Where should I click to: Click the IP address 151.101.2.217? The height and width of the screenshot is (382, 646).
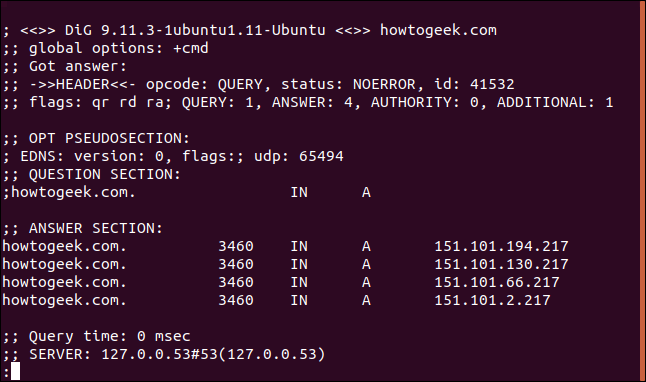coord(492,300)
